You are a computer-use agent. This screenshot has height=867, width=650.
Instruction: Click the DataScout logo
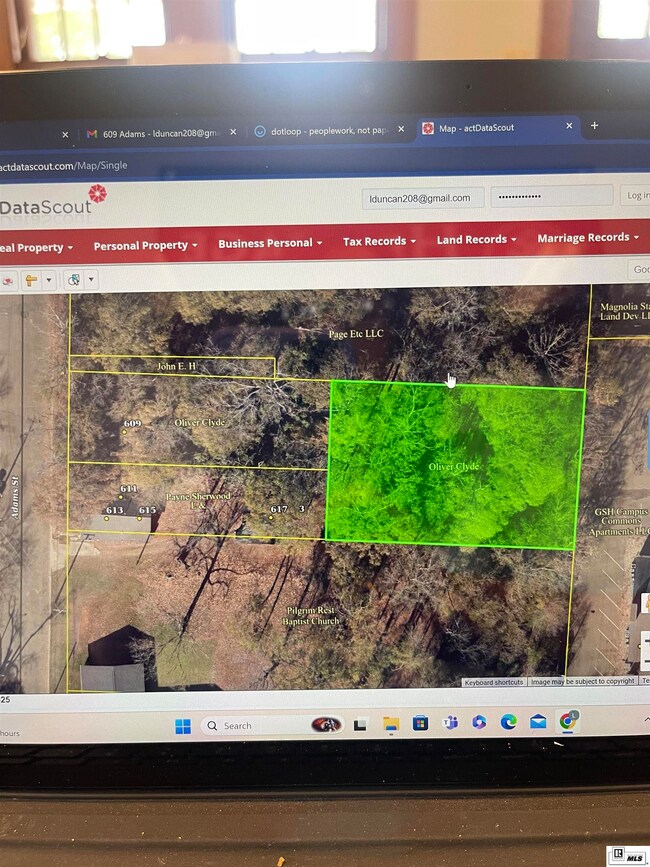tap(53, 202)
